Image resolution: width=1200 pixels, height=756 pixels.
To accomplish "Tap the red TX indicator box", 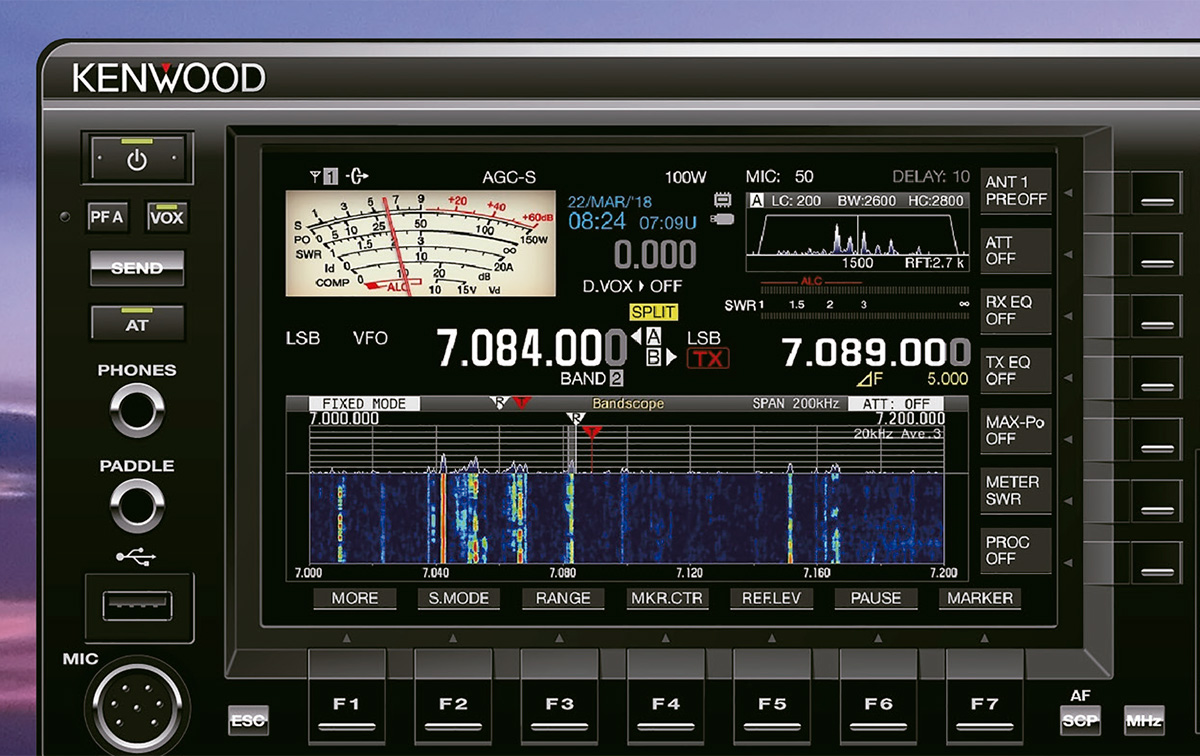I will point(708,359).
